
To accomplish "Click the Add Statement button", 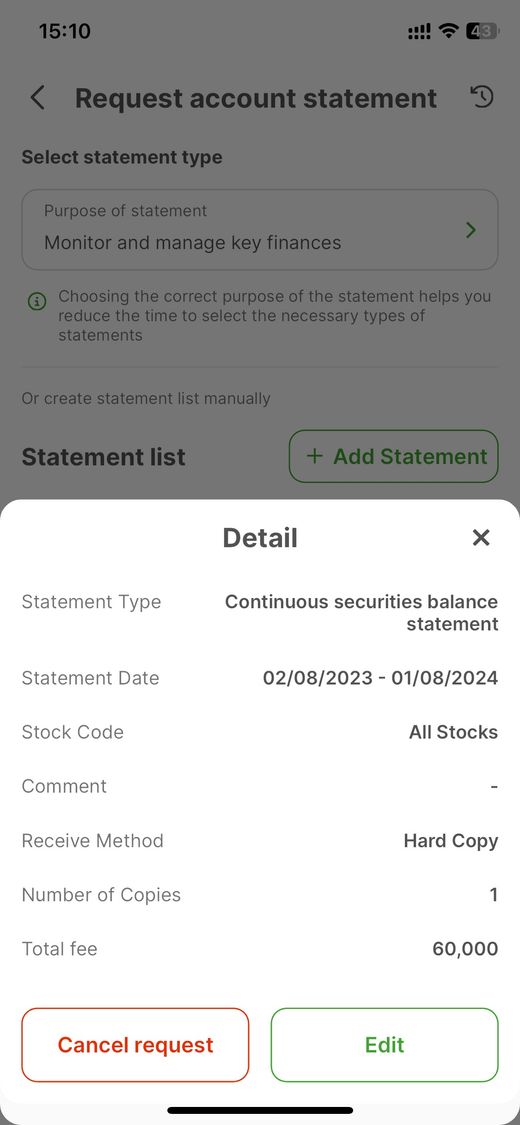I will pyautogui.click(x=393, y=456).
